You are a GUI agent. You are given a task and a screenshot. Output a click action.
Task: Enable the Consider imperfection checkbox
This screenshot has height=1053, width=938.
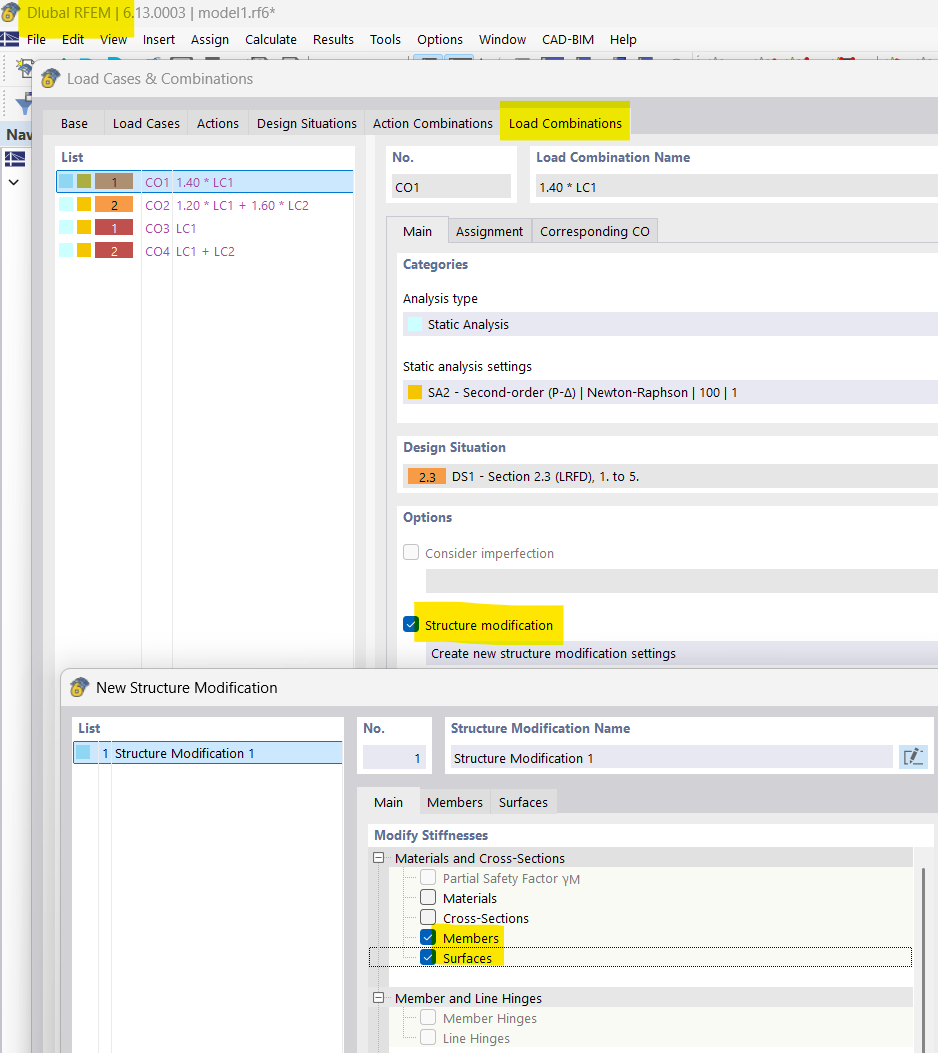tap(411, 552)
